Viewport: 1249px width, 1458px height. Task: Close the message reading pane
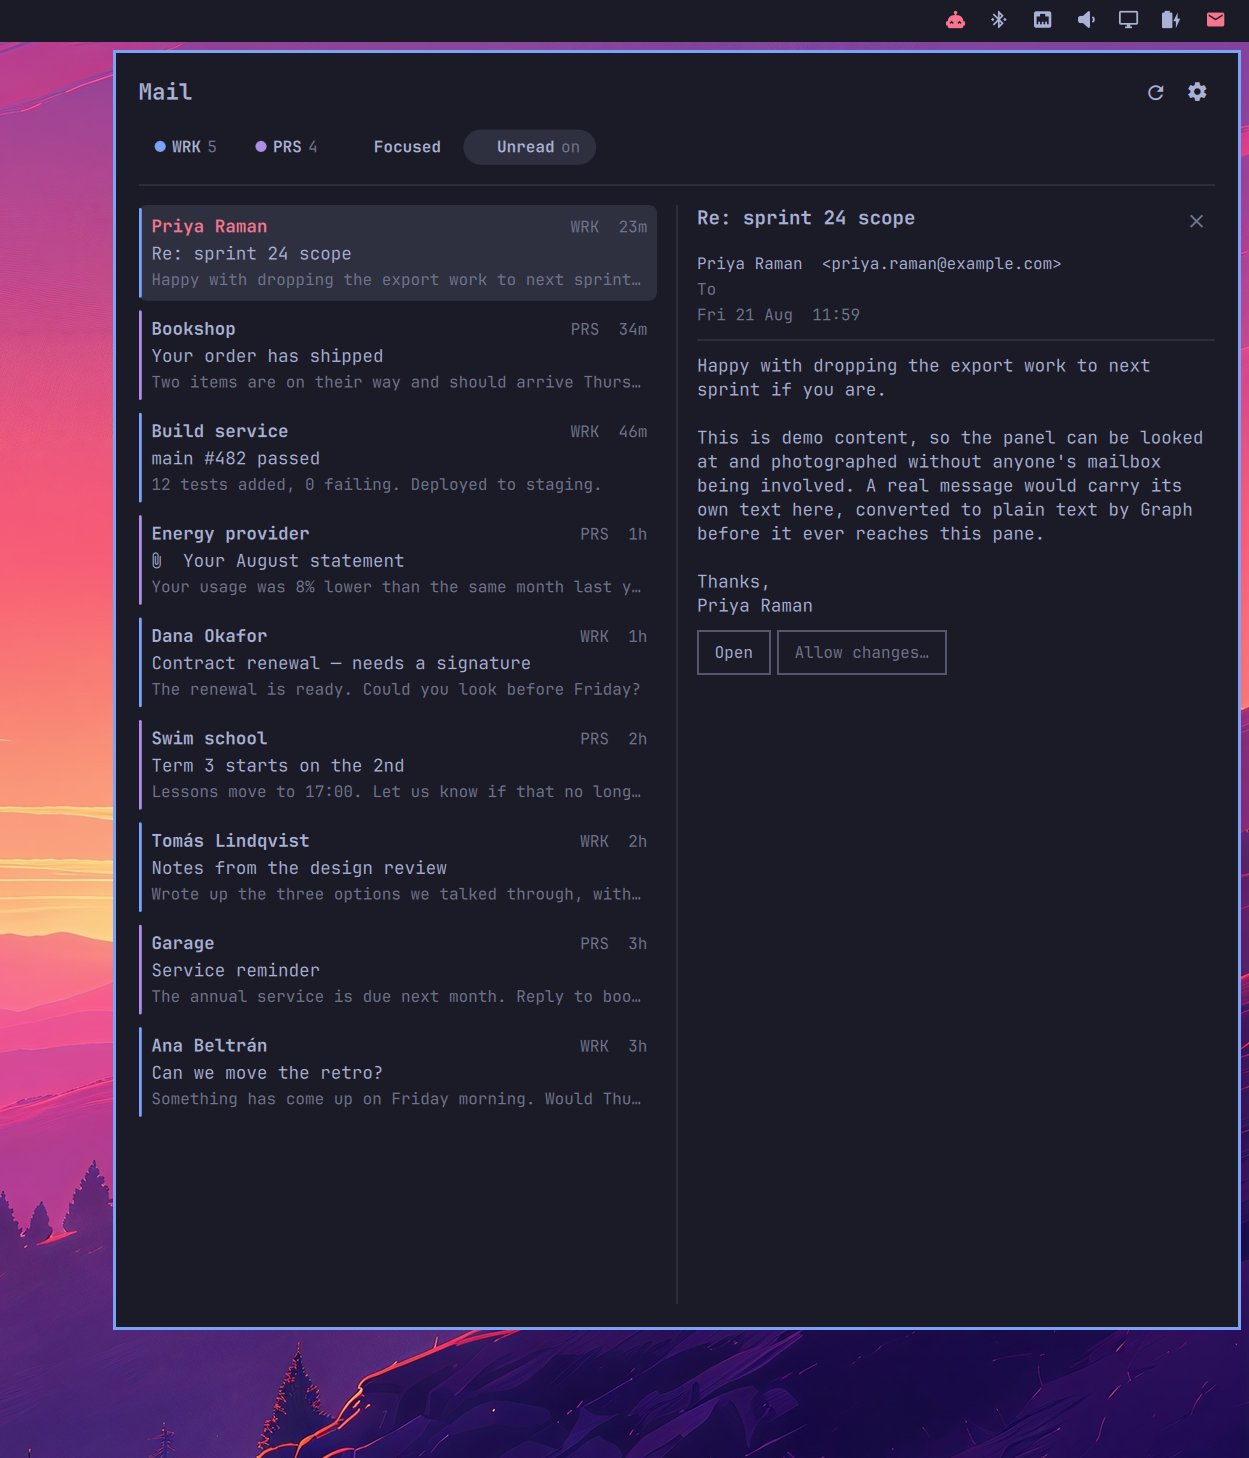pos(1196,221)
